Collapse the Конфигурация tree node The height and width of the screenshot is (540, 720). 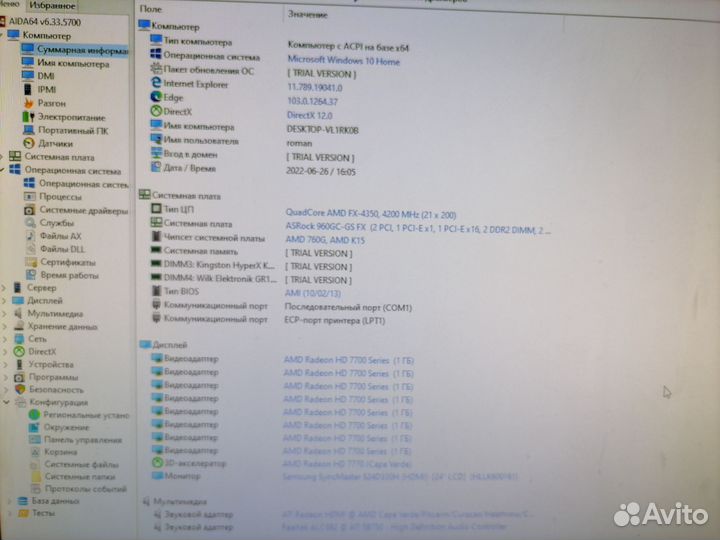(x=6, y=403)
